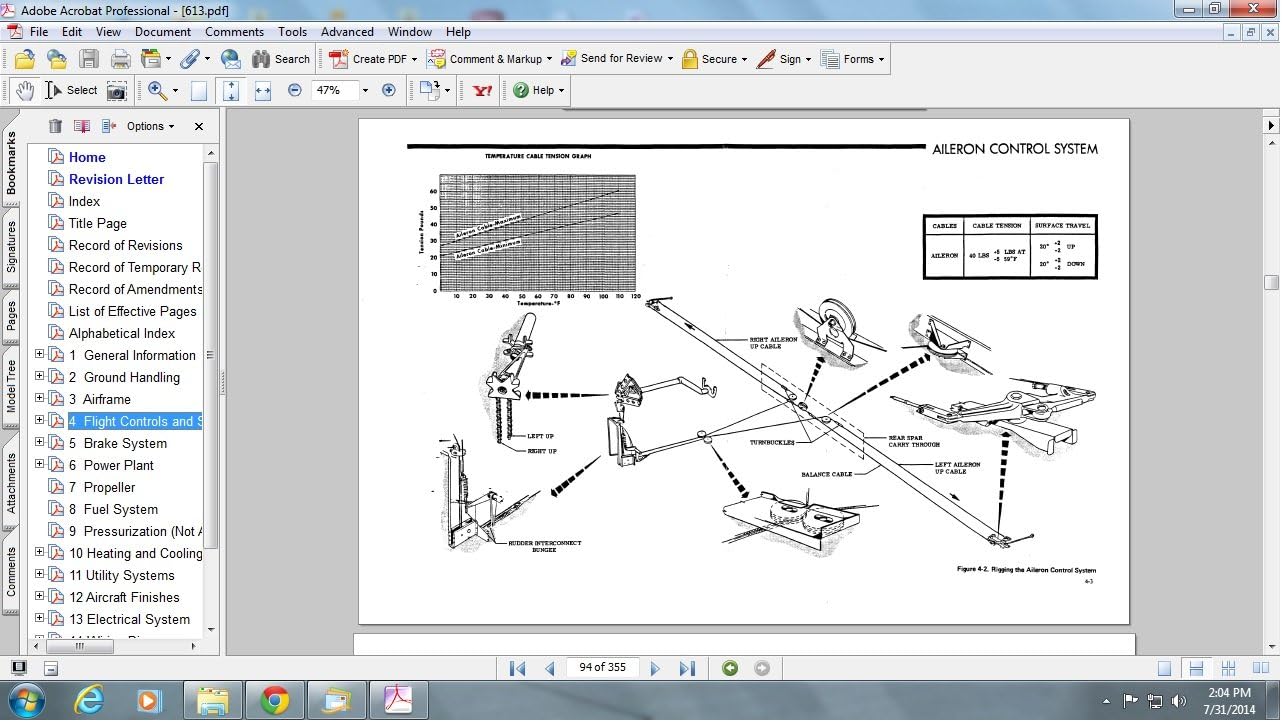Jump to the last page
The height and width of the screenshot is (722, 1282).
point(687,668)
